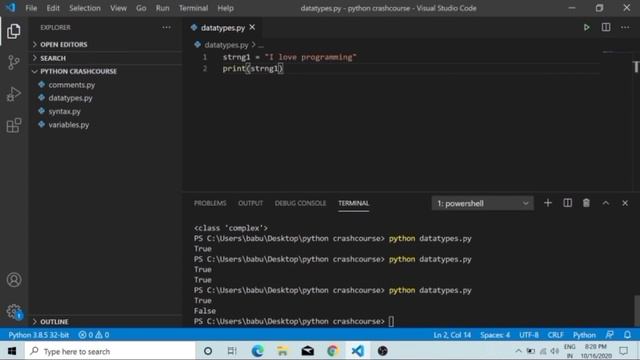640x360 pixels.
Task: Open Chrome from taskbar
Action: (x=332, y=351)
